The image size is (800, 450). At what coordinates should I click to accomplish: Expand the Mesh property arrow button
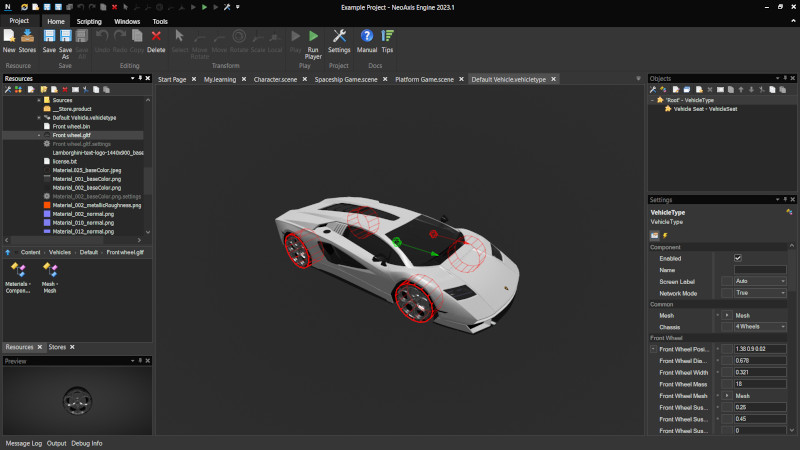click(x=728, y=315)
